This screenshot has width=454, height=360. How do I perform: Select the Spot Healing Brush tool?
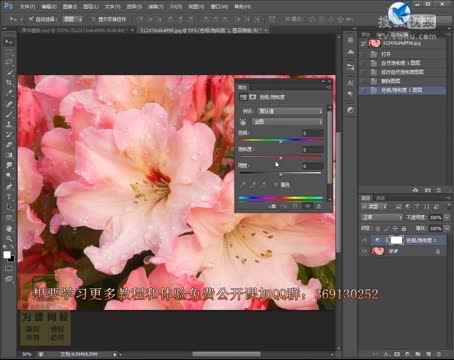[9, 104]
